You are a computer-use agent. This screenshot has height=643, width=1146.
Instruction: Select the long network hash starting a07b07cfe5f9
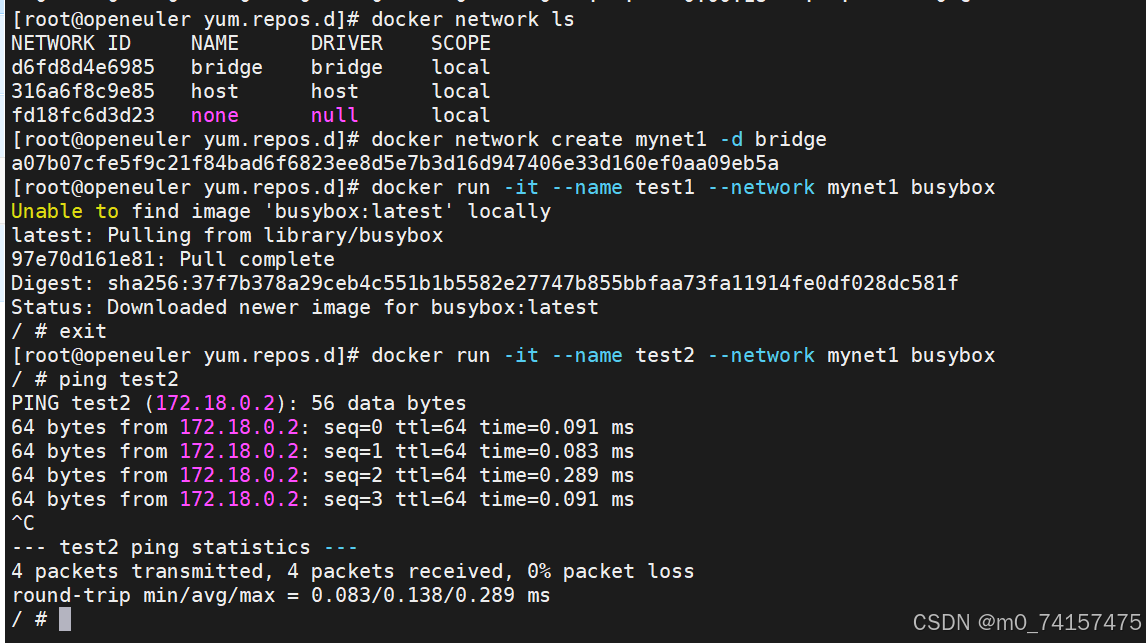pos(395,163)
